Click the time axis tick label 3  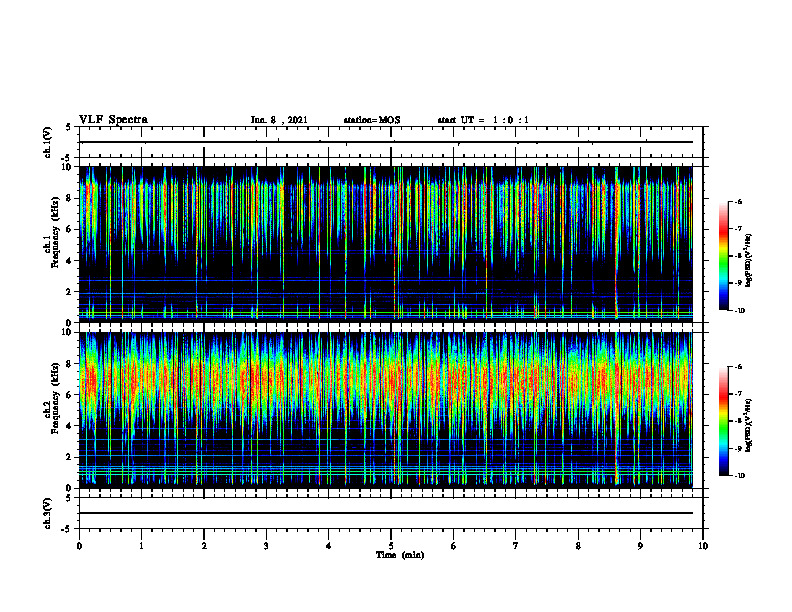266,546
